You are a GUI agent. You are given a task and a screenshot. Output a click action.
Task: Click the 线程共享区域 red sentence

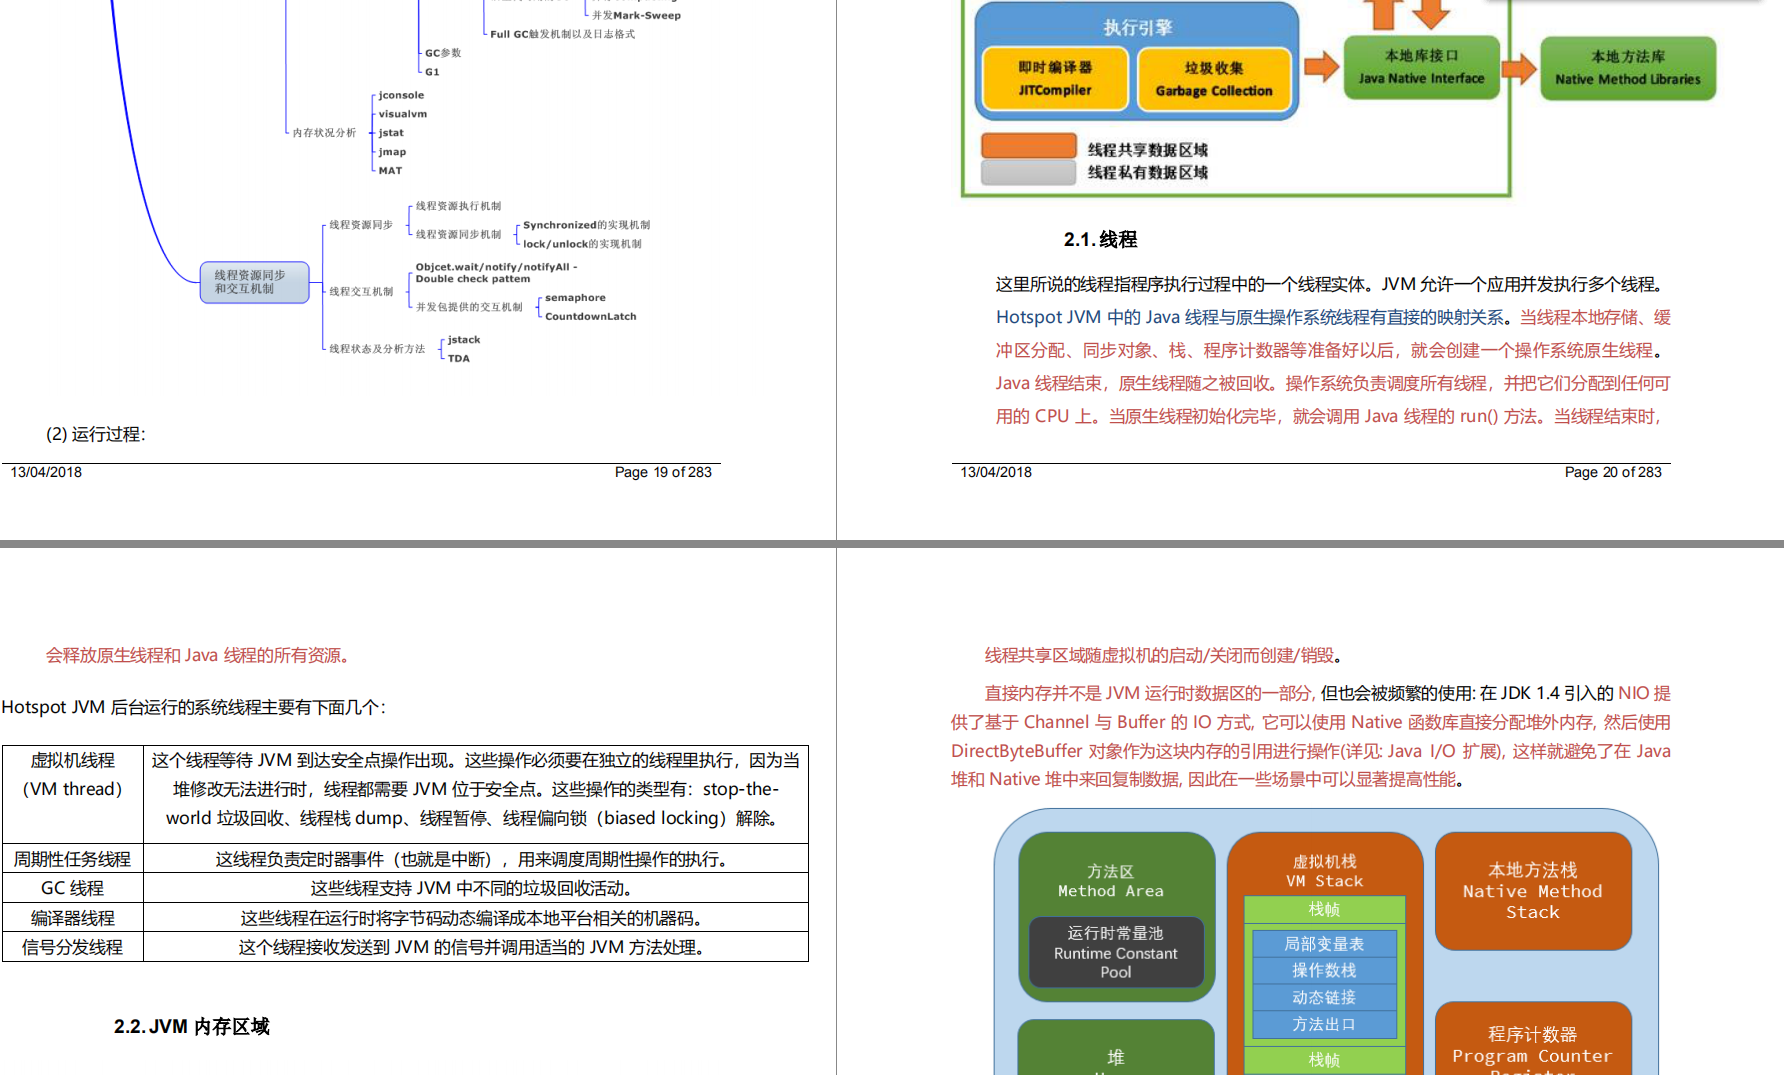pos(1162,655)
